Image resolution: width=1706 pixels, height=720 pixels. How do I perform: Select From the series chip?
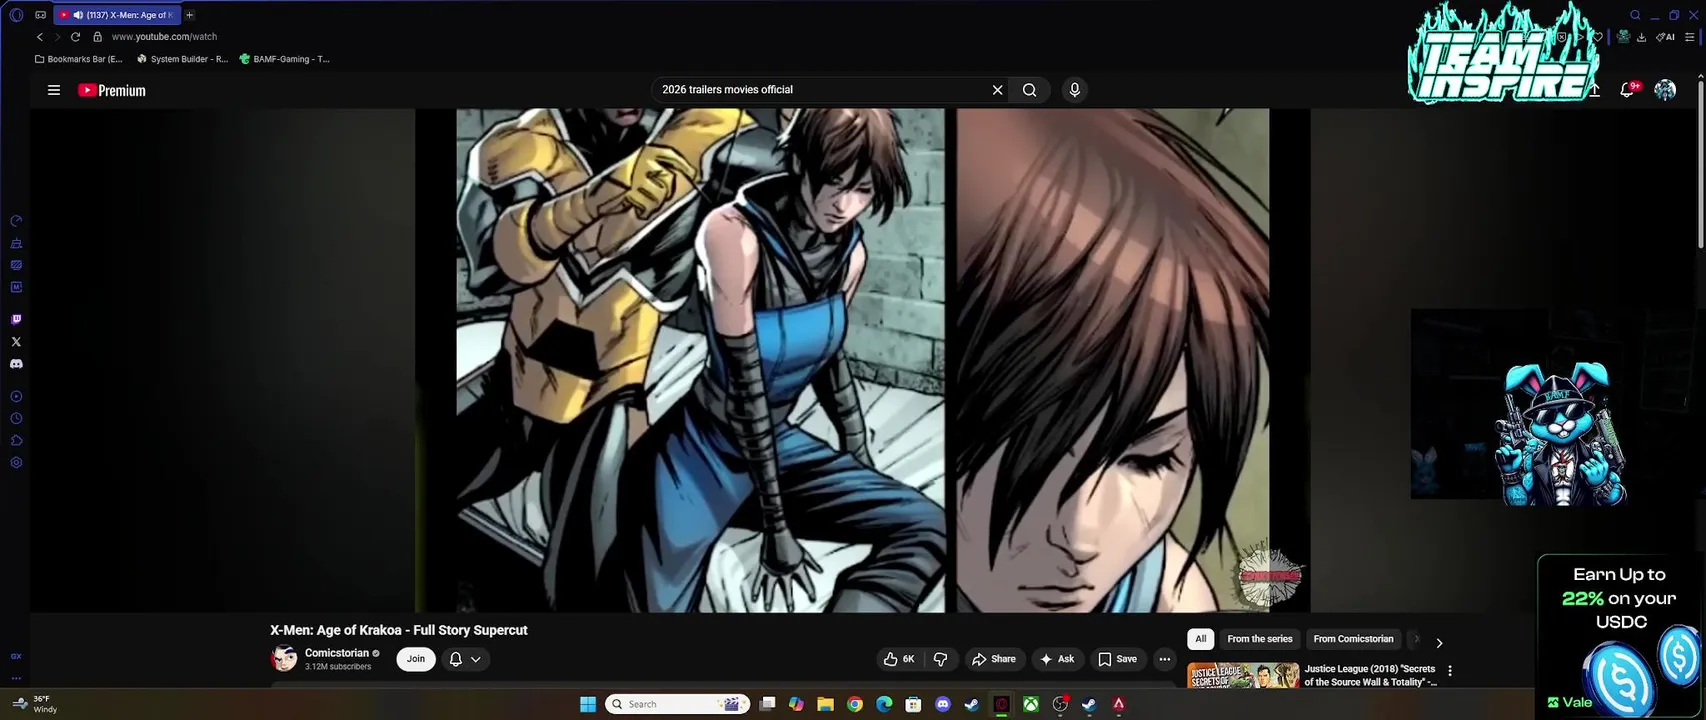[x=1260, y=639]
